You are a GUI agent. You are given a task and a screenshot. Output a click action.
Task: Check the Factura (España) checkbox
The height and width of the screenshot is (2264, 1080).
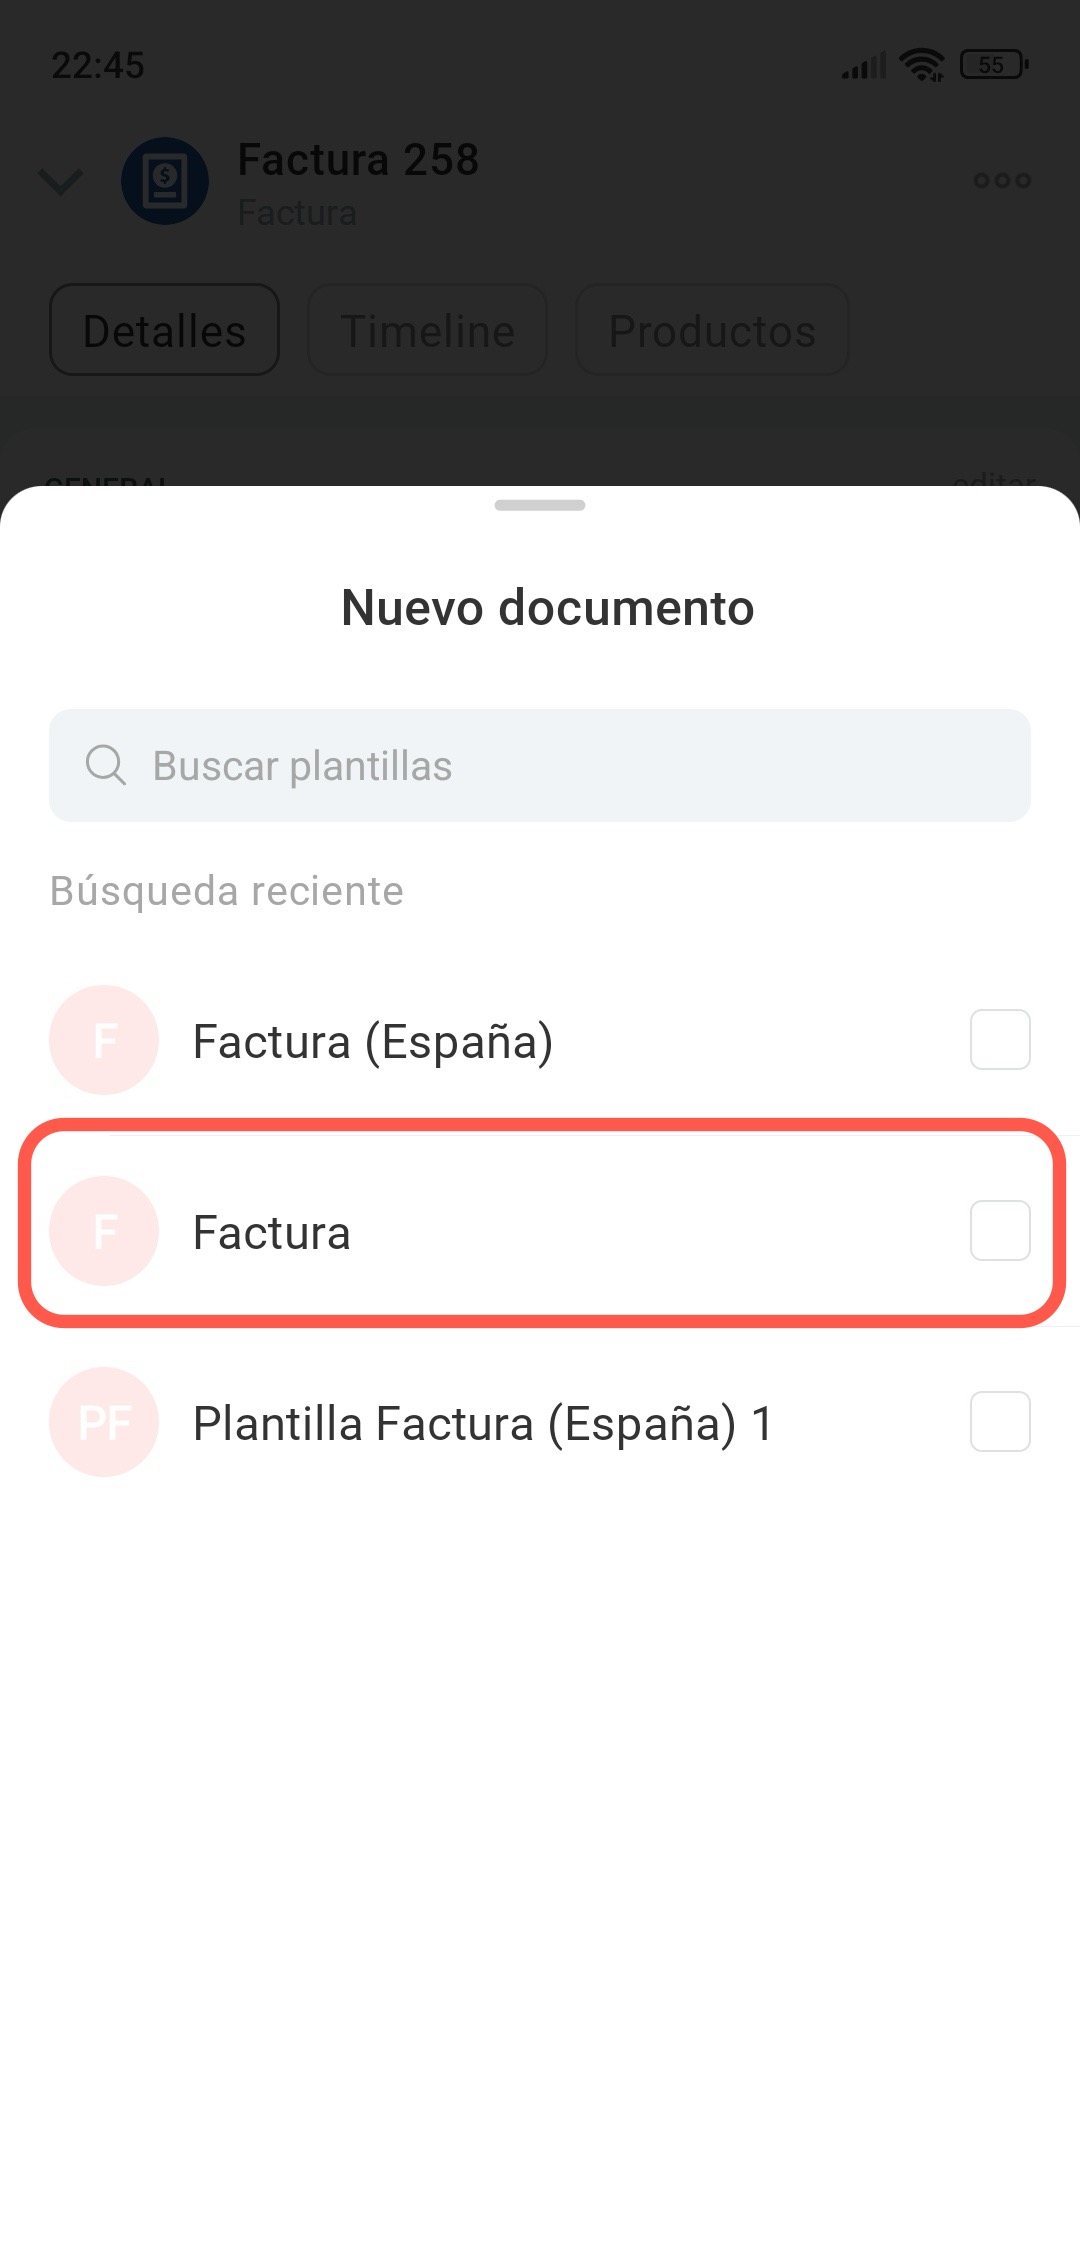point(1000,1040)
